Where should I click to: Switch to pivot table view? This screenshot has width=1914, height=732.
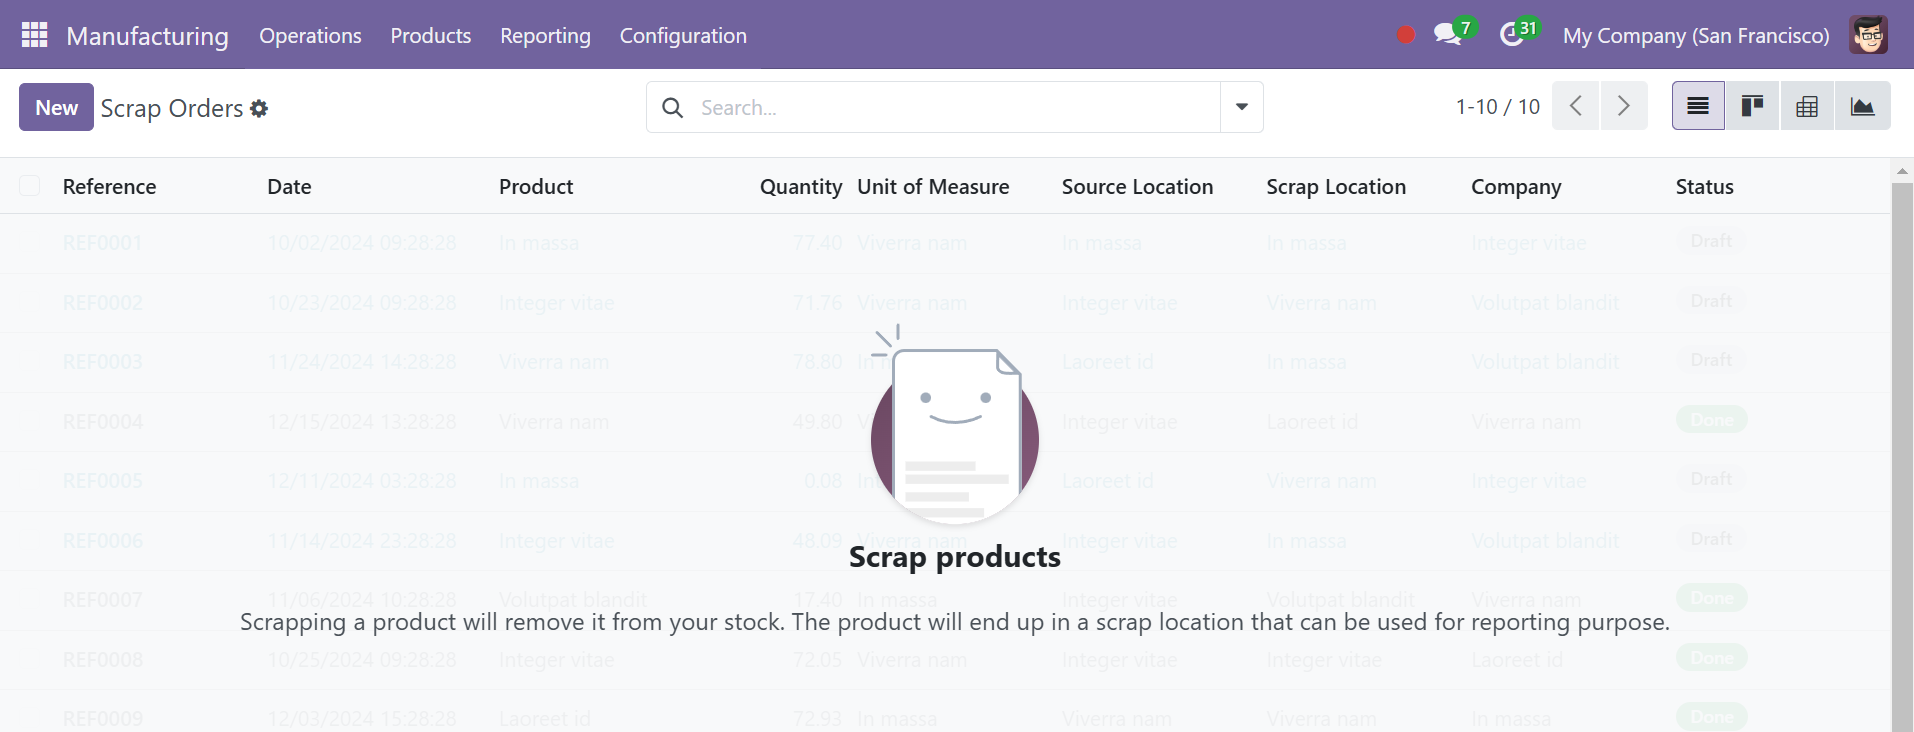tap(1807, 106)
